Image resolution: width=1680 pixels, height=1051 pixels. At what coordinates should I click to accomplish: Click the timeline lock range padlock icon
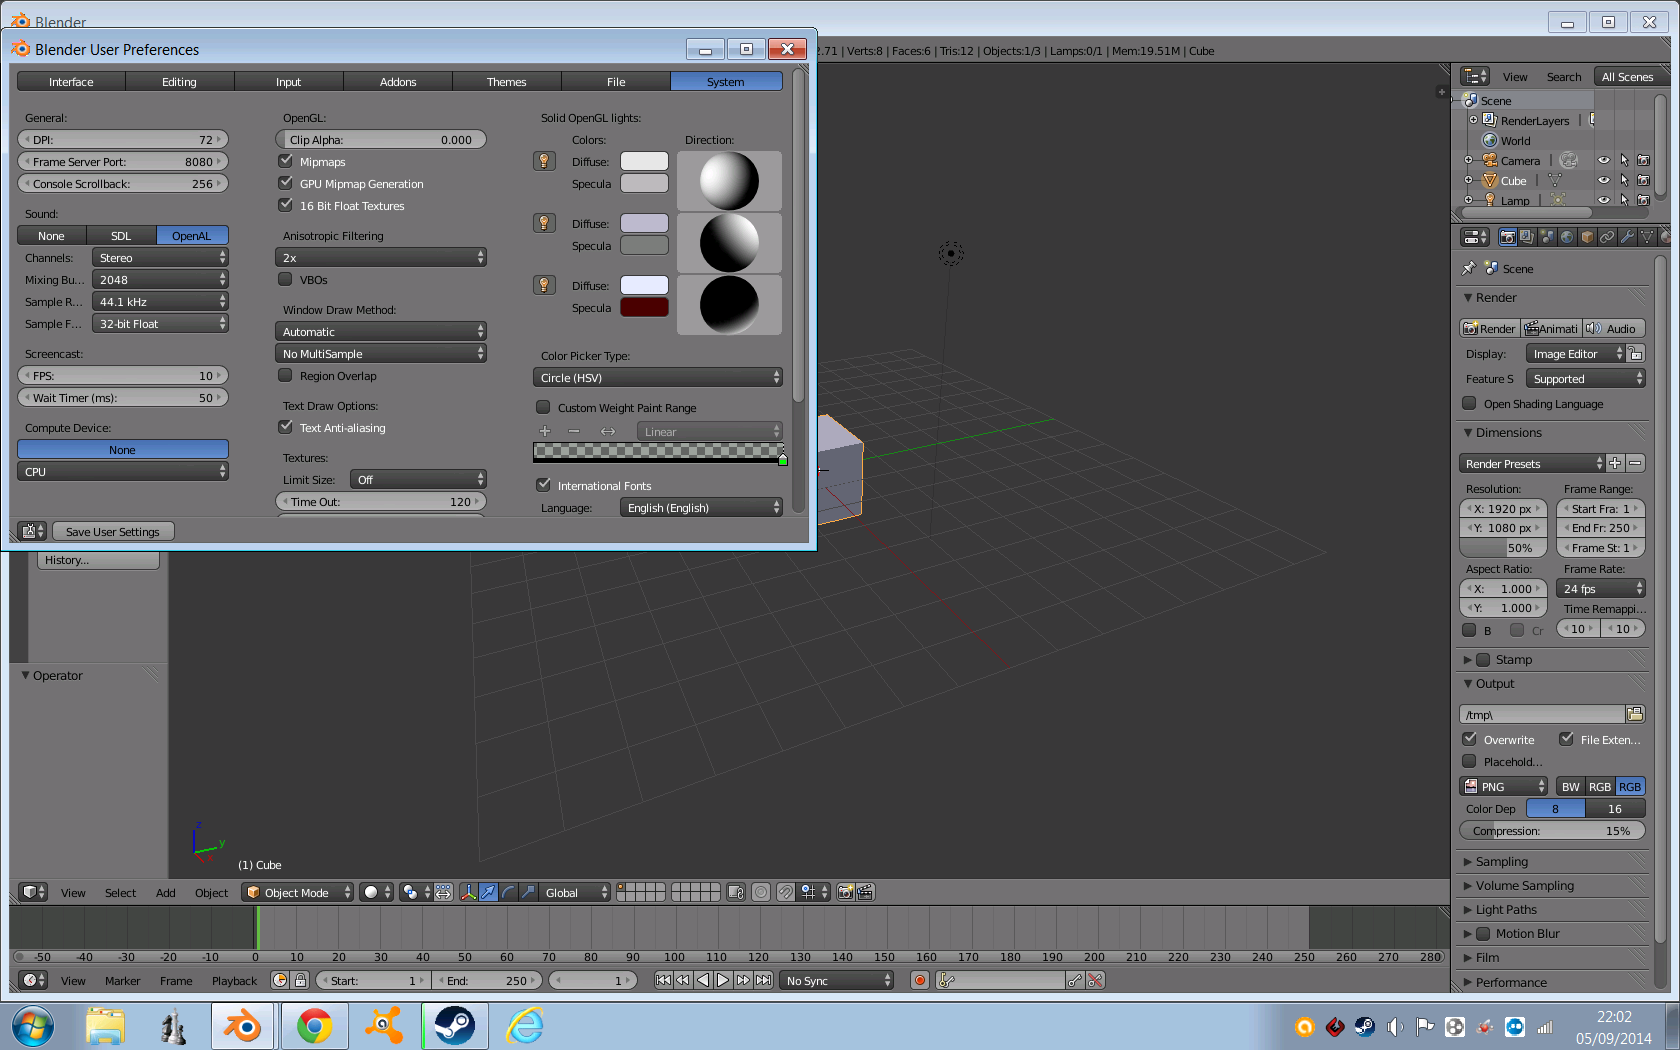pyautogui.click(x=300, y=980)
